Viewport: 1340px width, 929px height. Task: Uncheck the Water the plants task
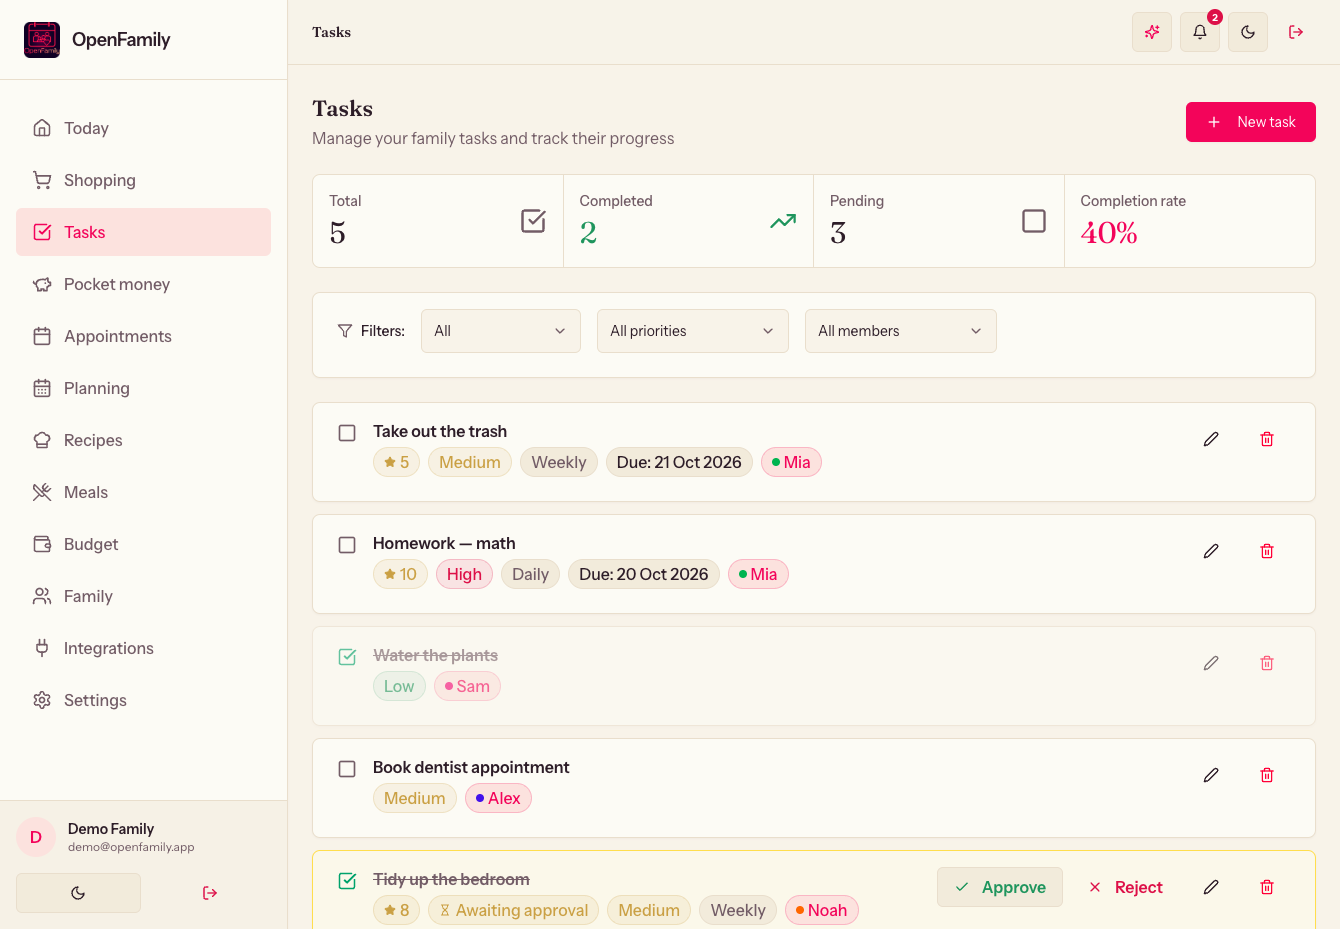point(347,657)
